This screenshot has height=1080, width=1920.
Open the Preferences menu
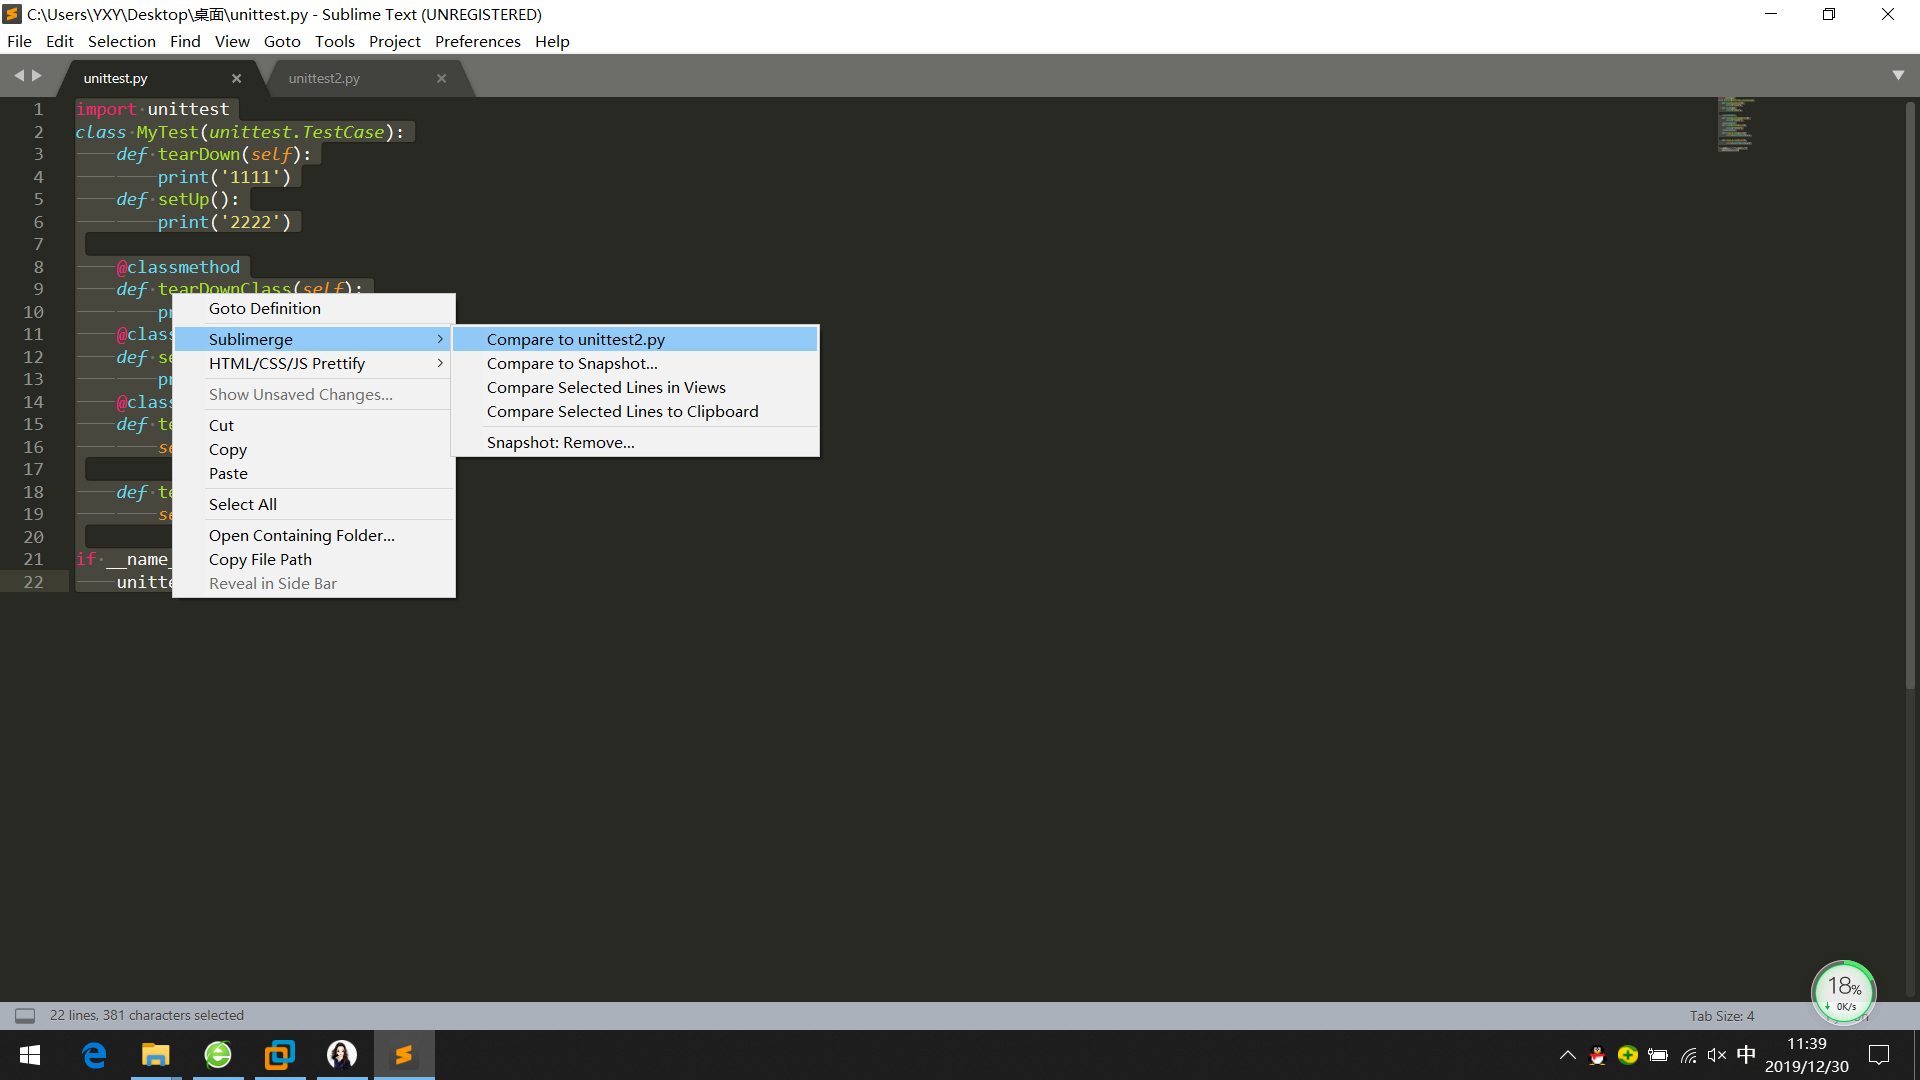click(x=477, y=41)
